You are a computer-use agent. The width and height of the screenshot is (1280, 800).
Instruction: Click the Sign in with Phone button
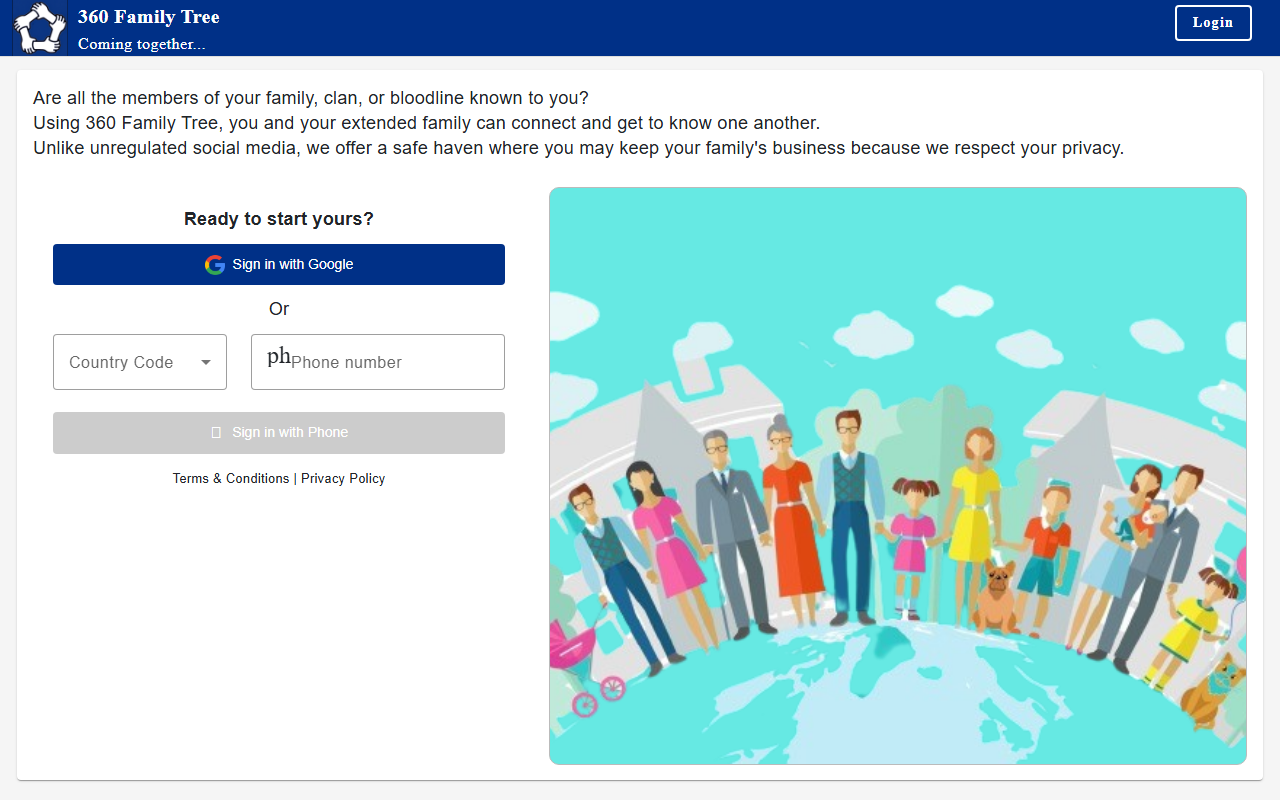click(x=279, y=433)
